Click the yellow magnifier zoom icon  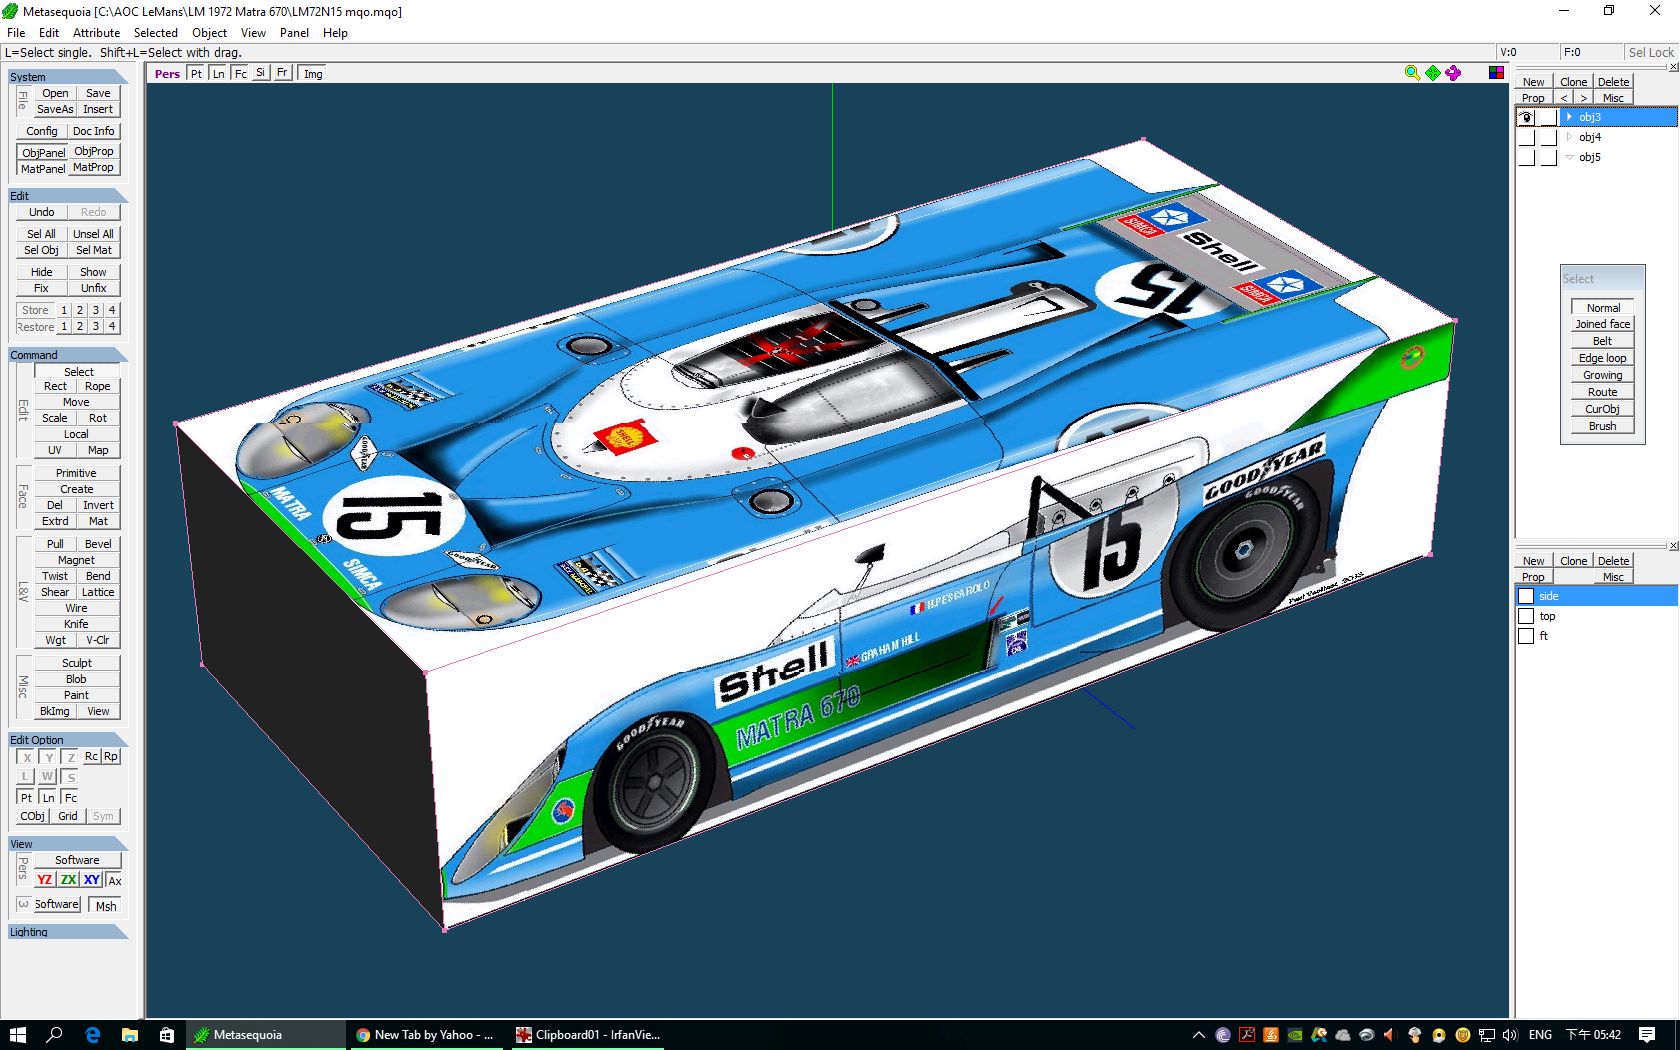coord(1412,73)
